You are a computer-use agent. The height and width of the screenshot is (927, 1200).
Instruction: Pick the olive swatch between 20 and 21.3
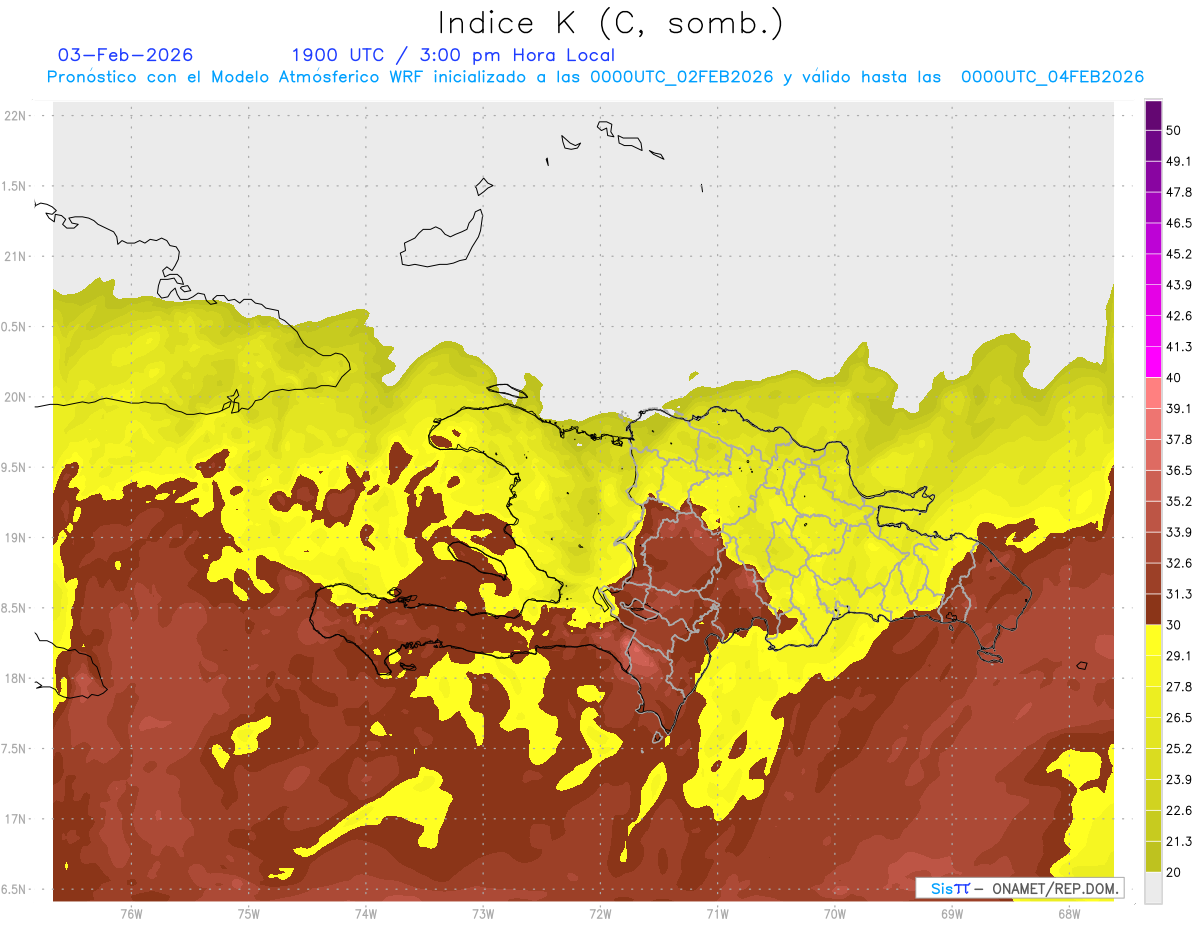pyautogui.click(x=1153, y=857)
